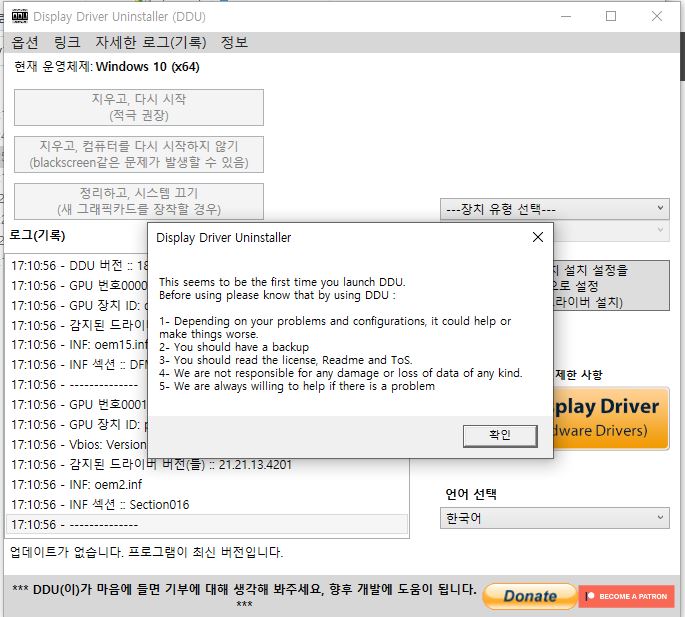Click 지우고, 컴퓨터를 다시 시작하지 않기 button
The width and height of the screenshot is (685, 617).
coord(139,154)
